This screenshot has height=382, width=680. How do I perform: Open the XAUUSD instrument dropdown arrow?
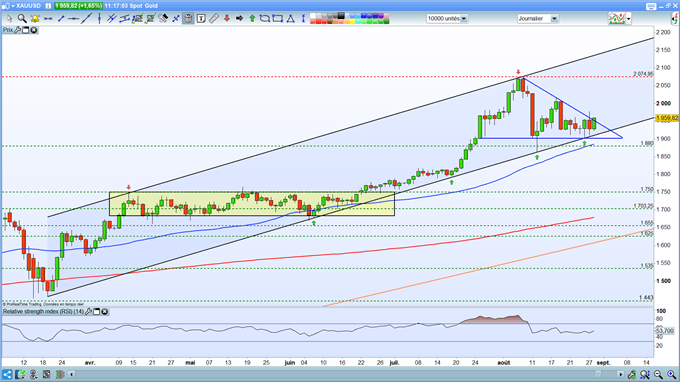click(13, 6)
